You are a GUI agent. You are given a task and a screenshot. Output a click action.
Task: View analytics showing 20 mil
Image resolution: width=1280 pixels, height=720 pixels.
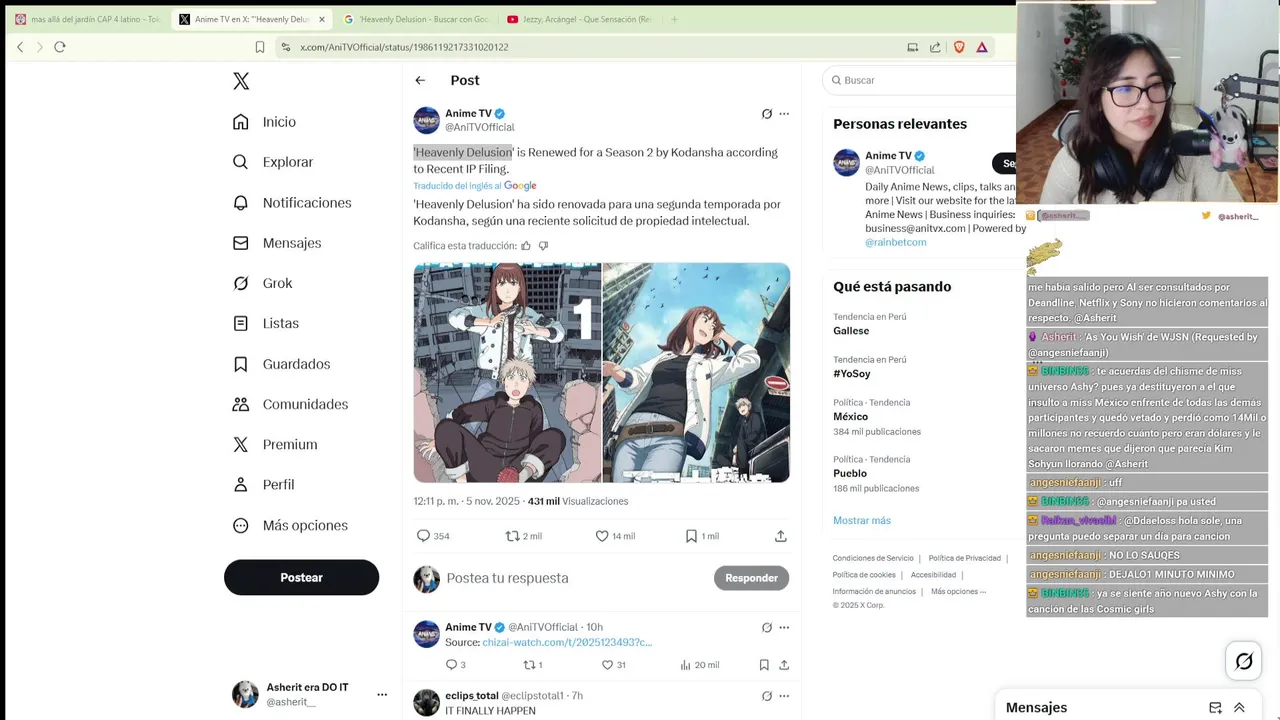[x=699, y=665]
